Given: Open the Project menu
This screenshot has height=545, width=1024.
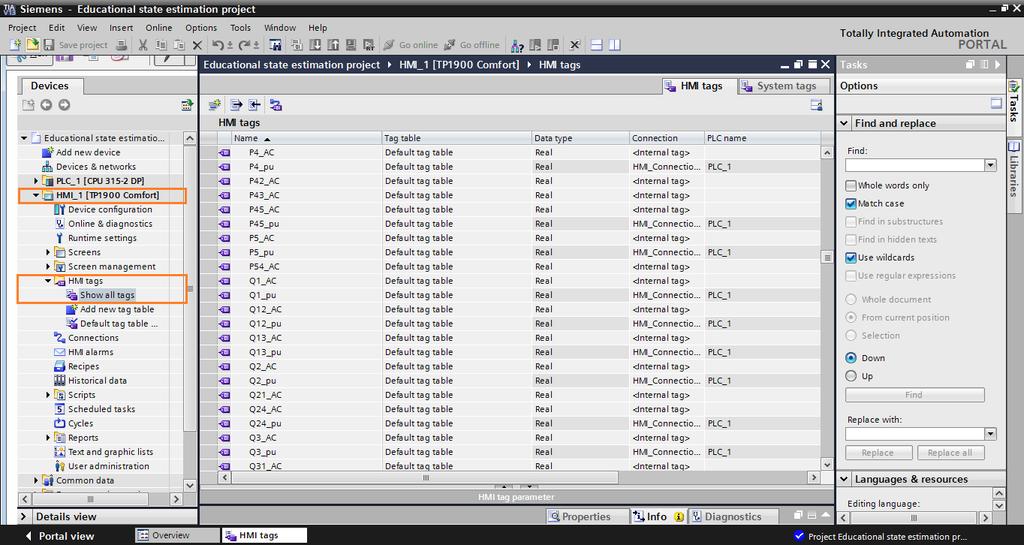Looking at the screenshot, I should [x=22, y=28].
